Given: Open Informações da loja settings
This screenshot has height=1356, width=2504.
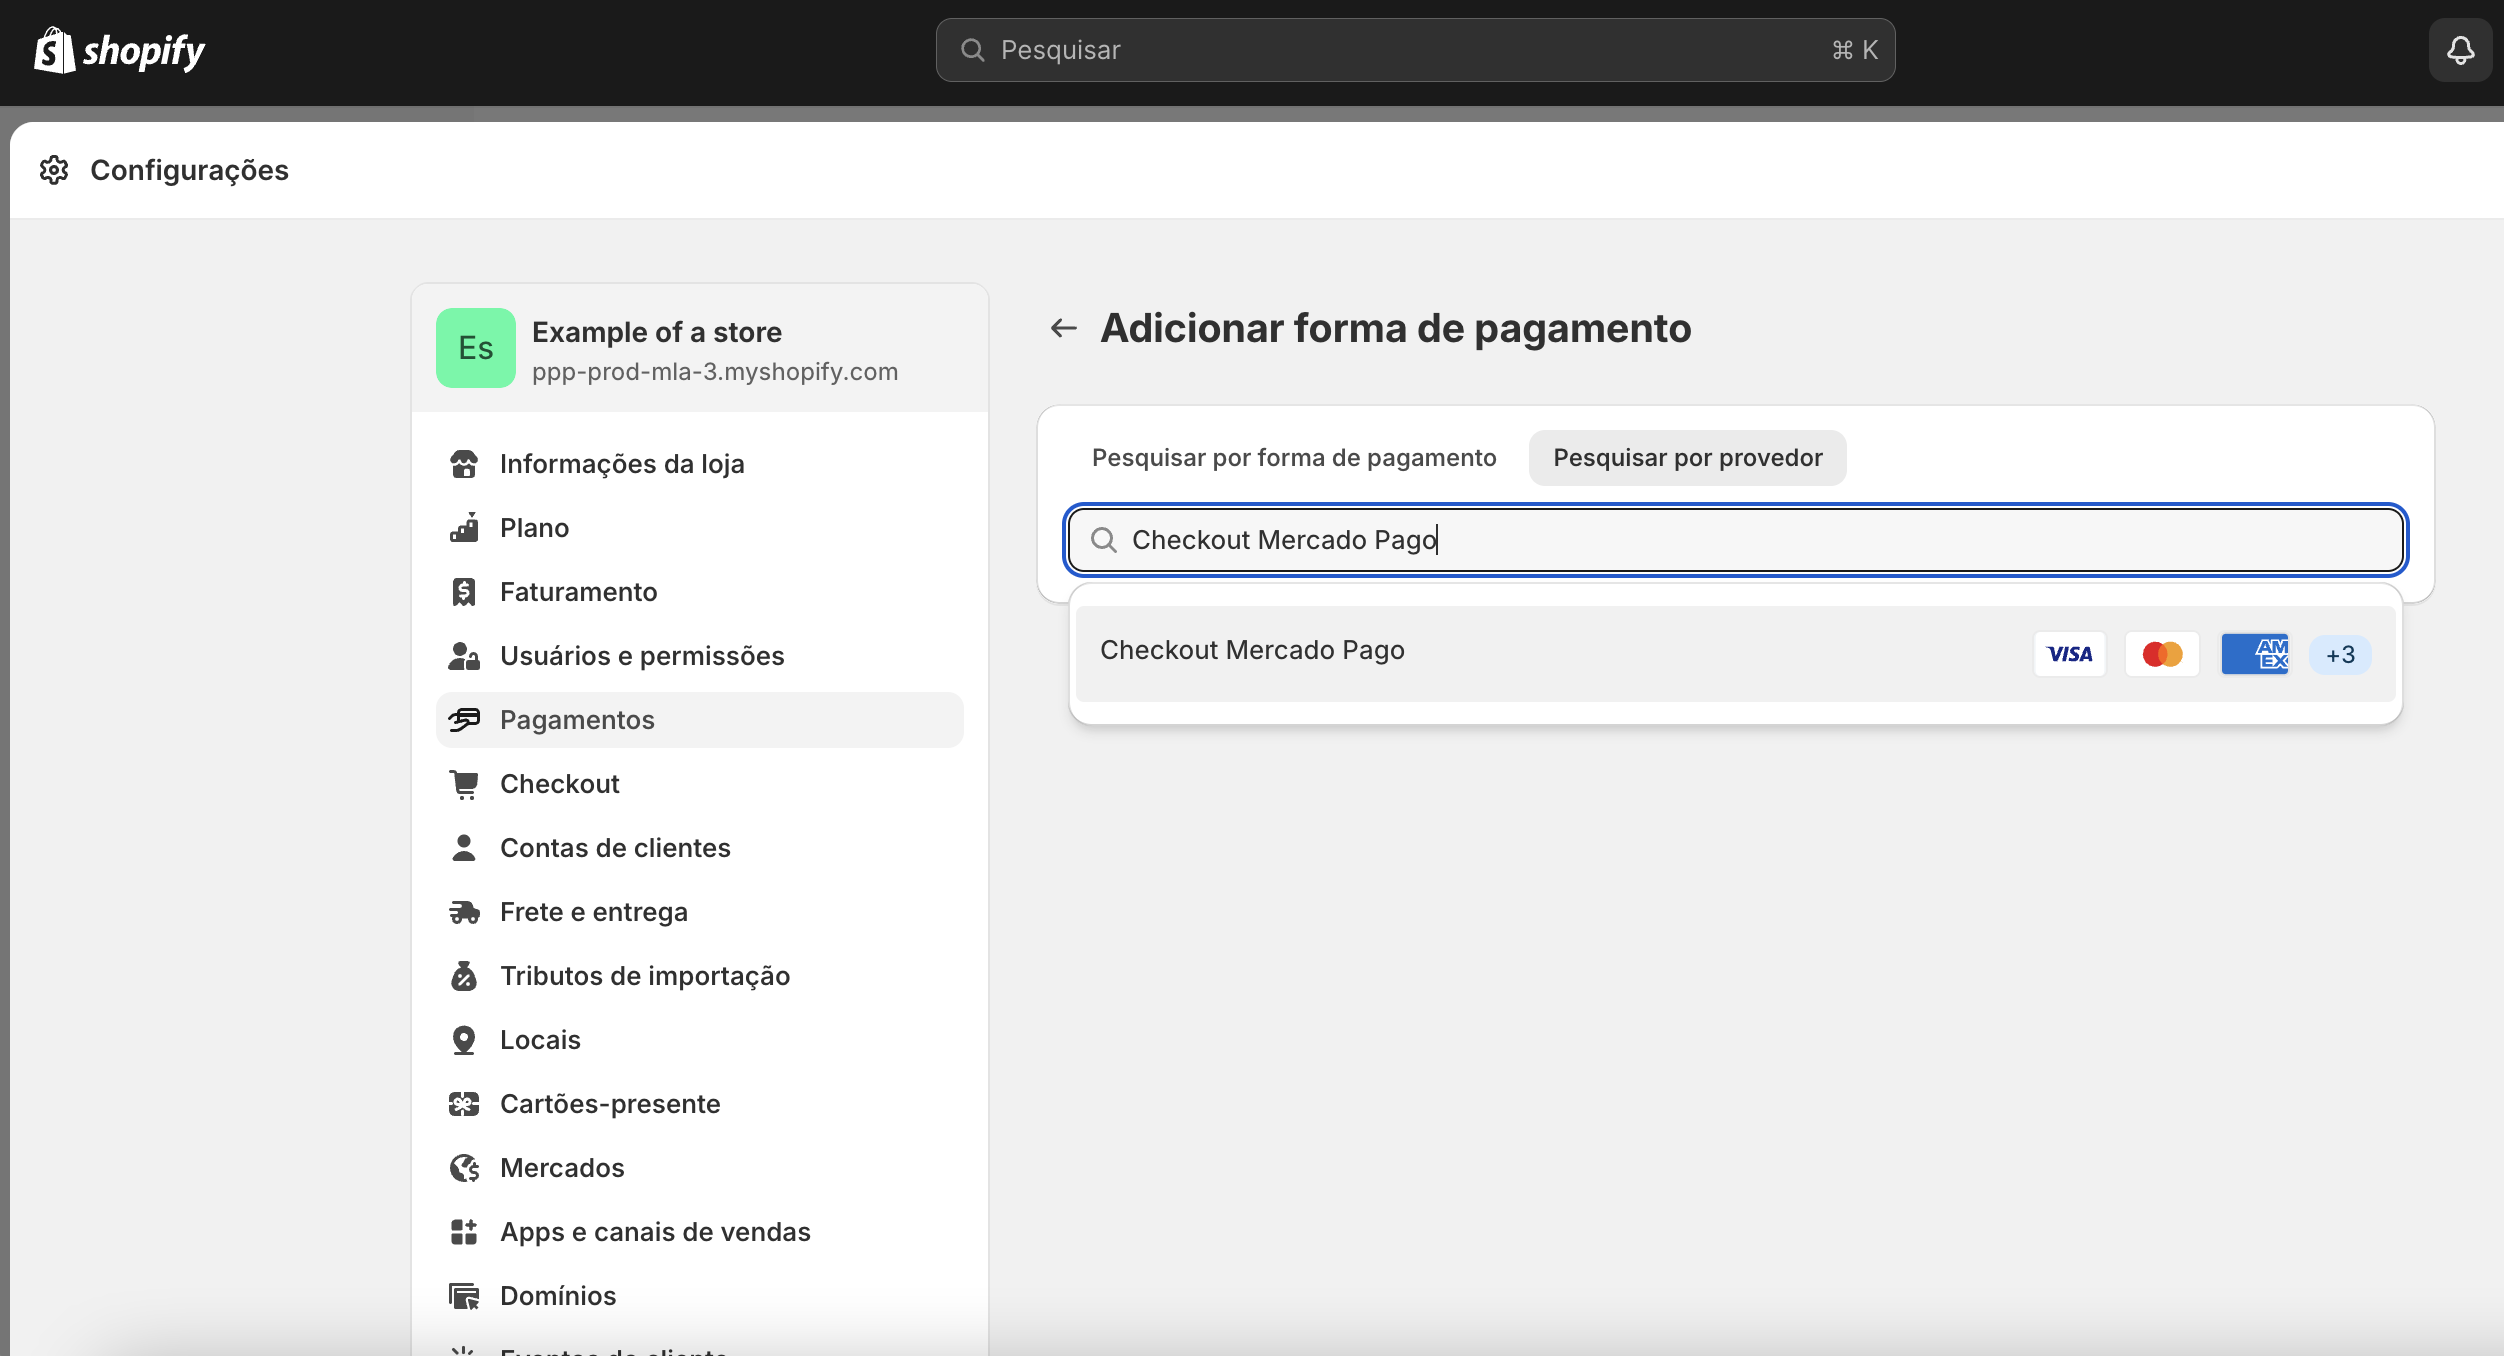Looking at the screenshot, I should [x=700, y=464].
